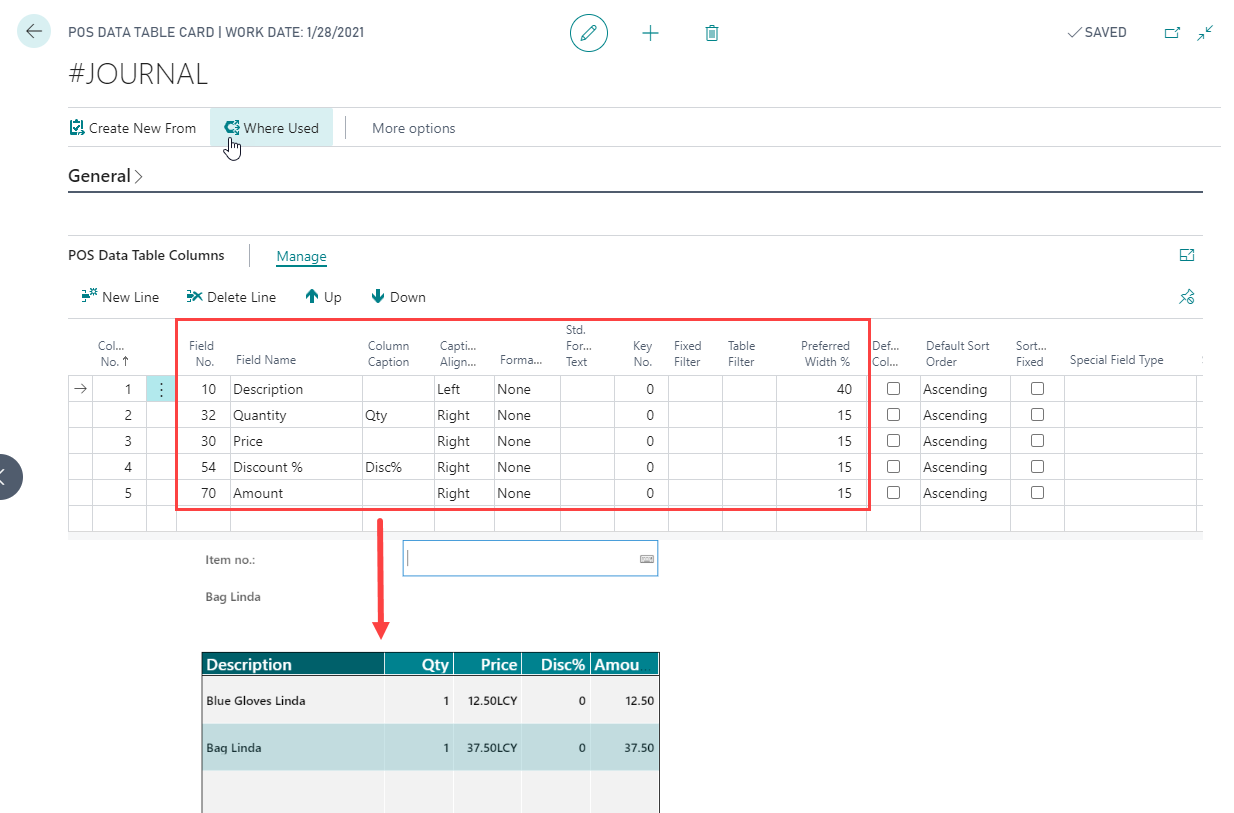This screenshot has height=813, width=1234.
Task: Open Caption Alignment for Description row
Action: [x=463, y=389]
